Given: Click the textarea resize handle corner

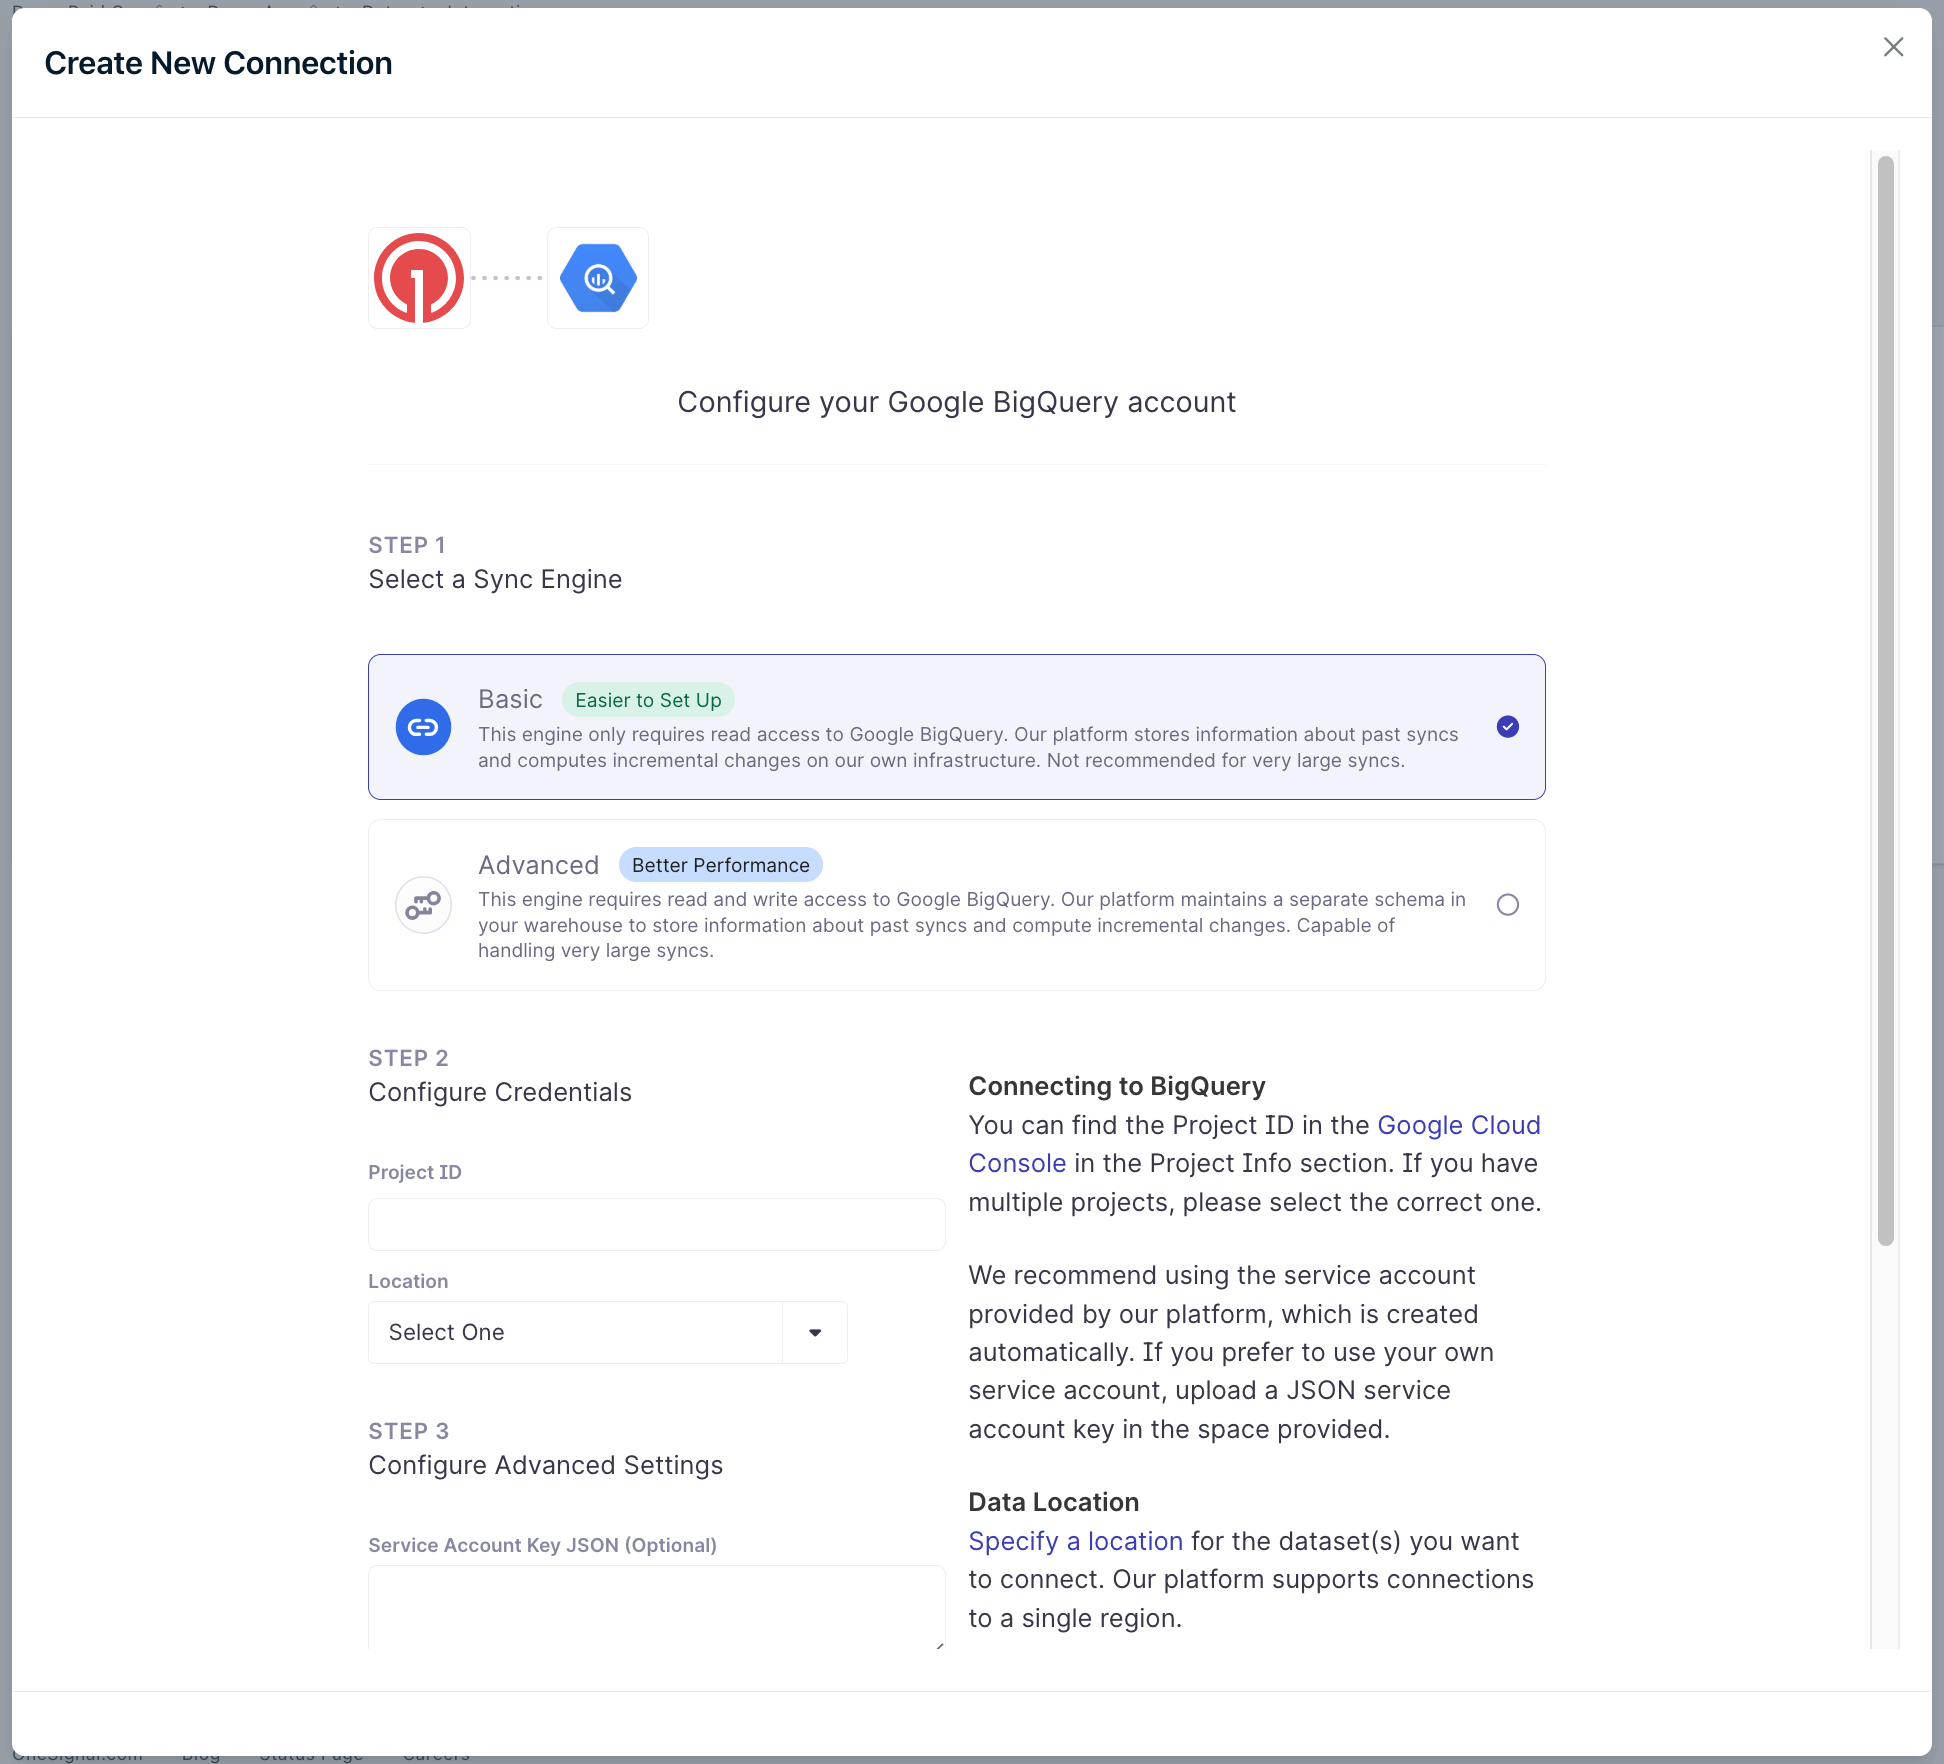Looking at the screenshot, I should point(939,1645).
